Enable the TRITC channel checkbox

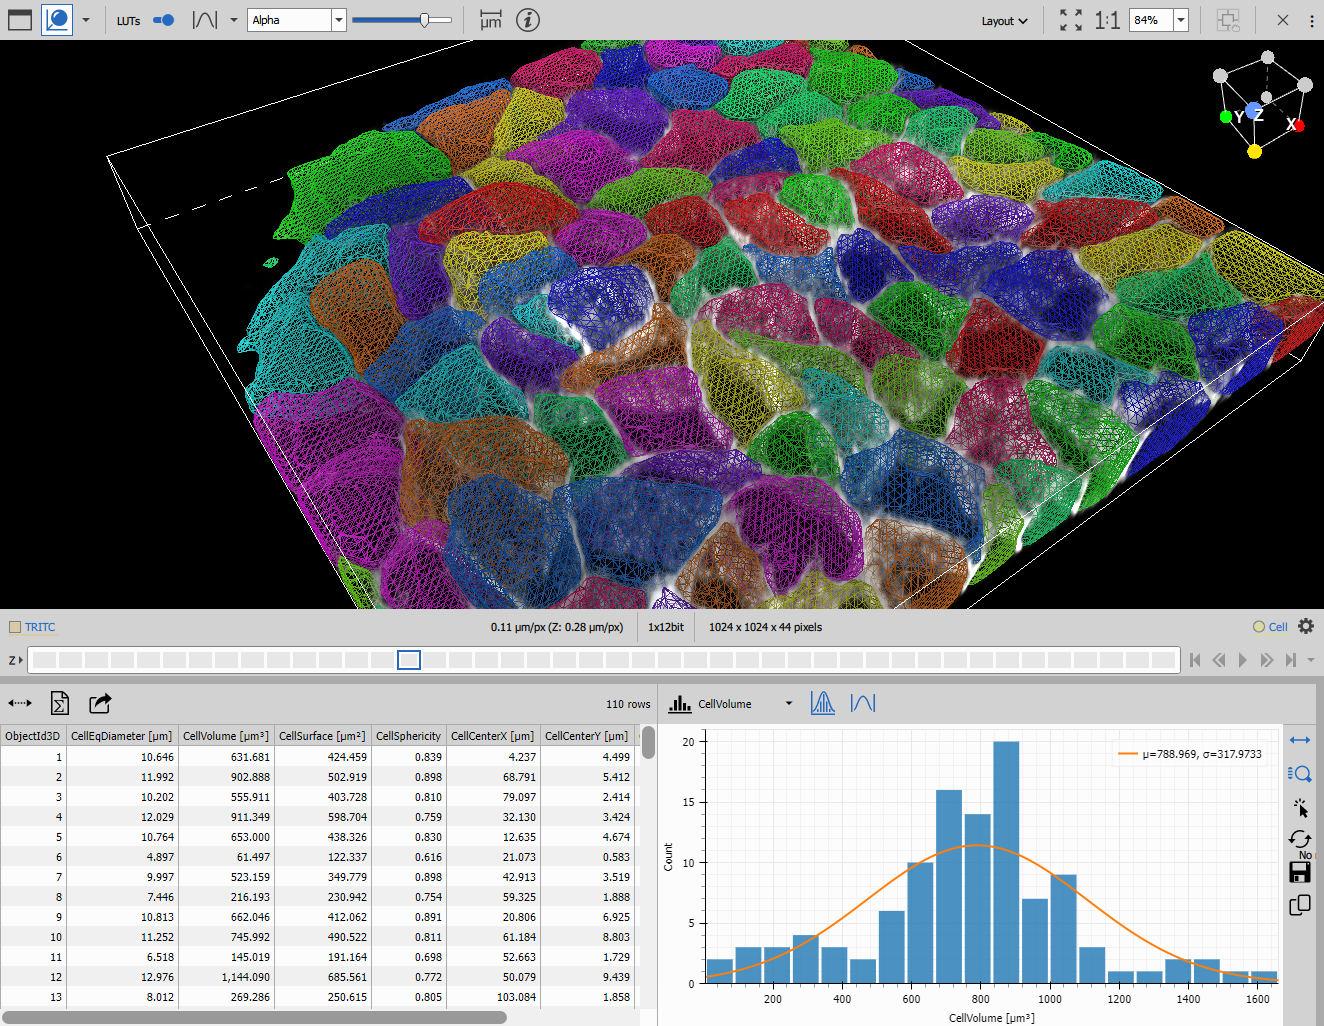click(x=15, y=627)
